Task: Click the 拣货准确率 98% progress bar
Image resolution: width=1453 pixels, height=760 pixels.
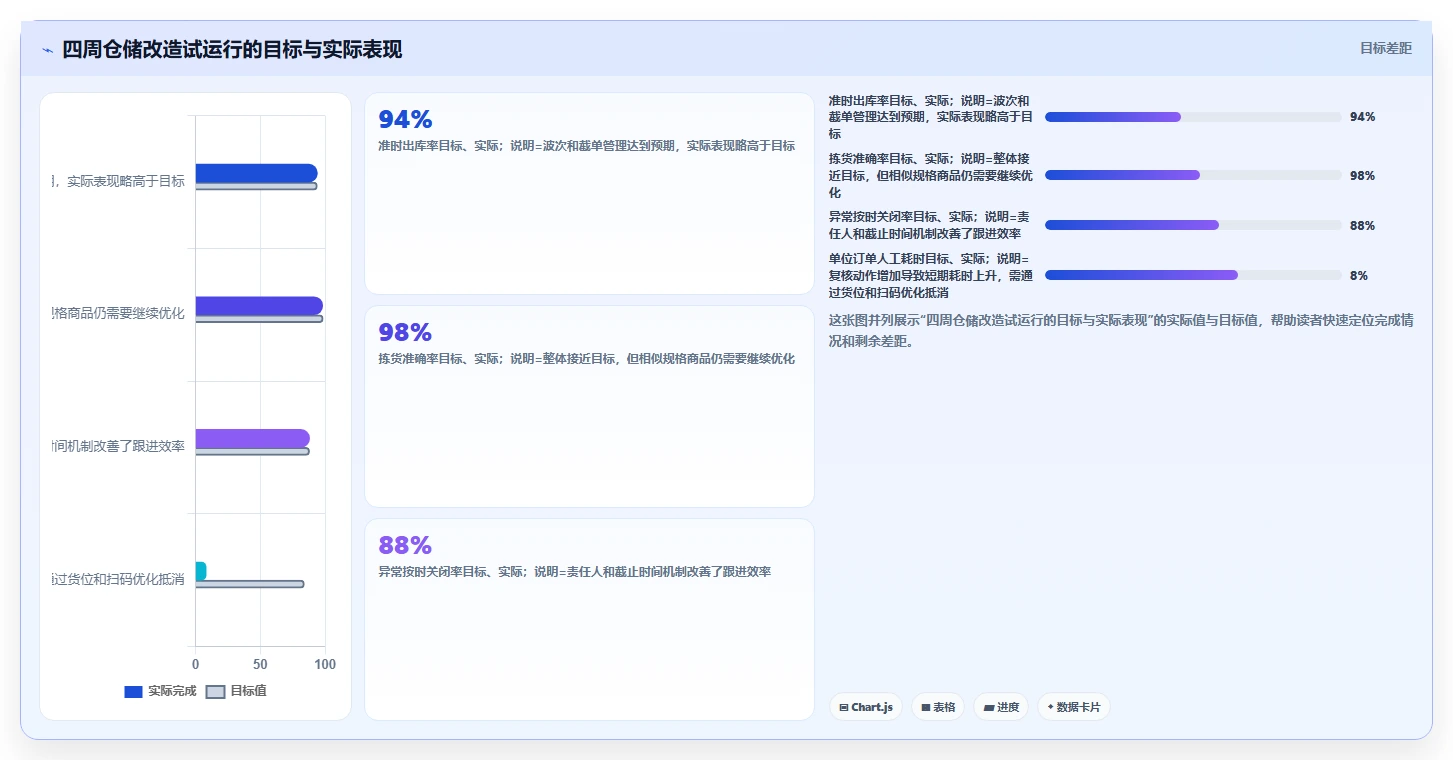Action: [1193, 175]
